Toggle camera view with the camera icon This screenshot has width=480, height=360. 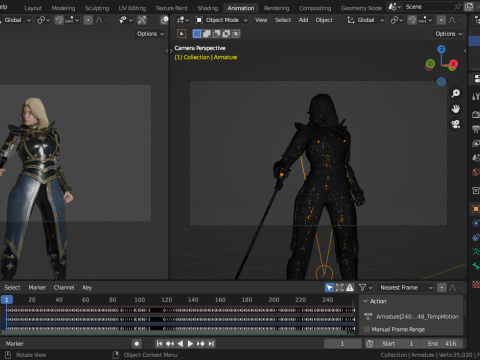tap(456, 124)
